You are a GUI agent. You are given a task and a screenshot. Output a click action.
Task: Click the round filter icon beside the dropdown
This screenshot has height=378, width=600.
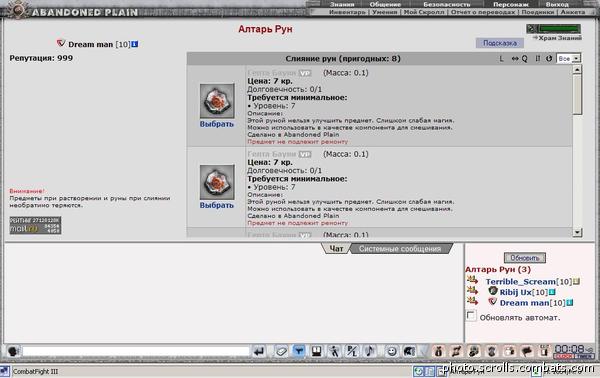[x=549, y=59]
